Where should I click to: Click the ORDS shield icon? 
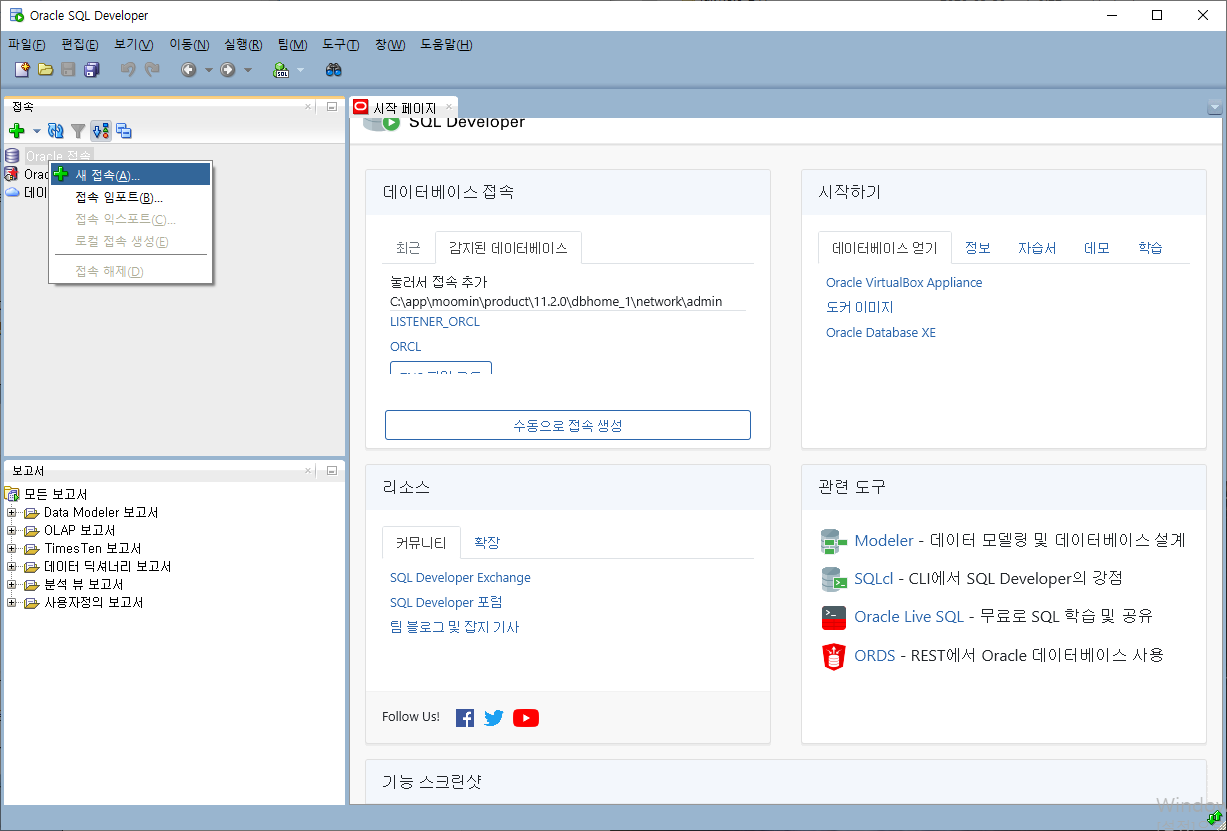833,656
